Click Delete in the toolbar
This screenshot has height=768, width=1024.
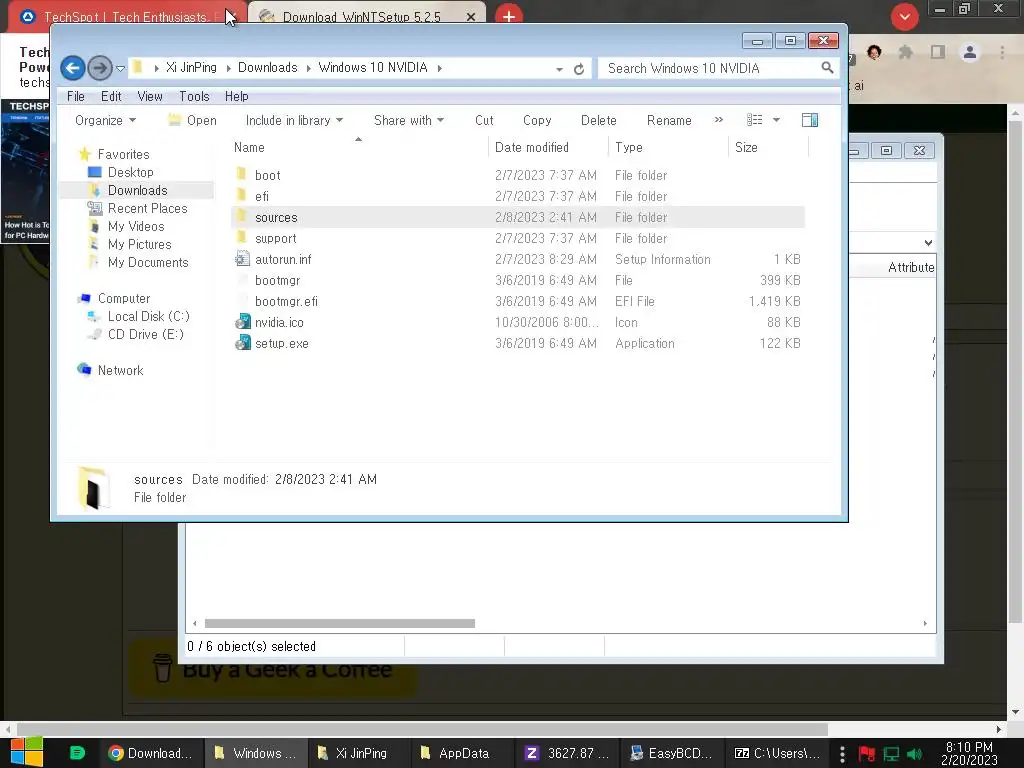[598, 120]
